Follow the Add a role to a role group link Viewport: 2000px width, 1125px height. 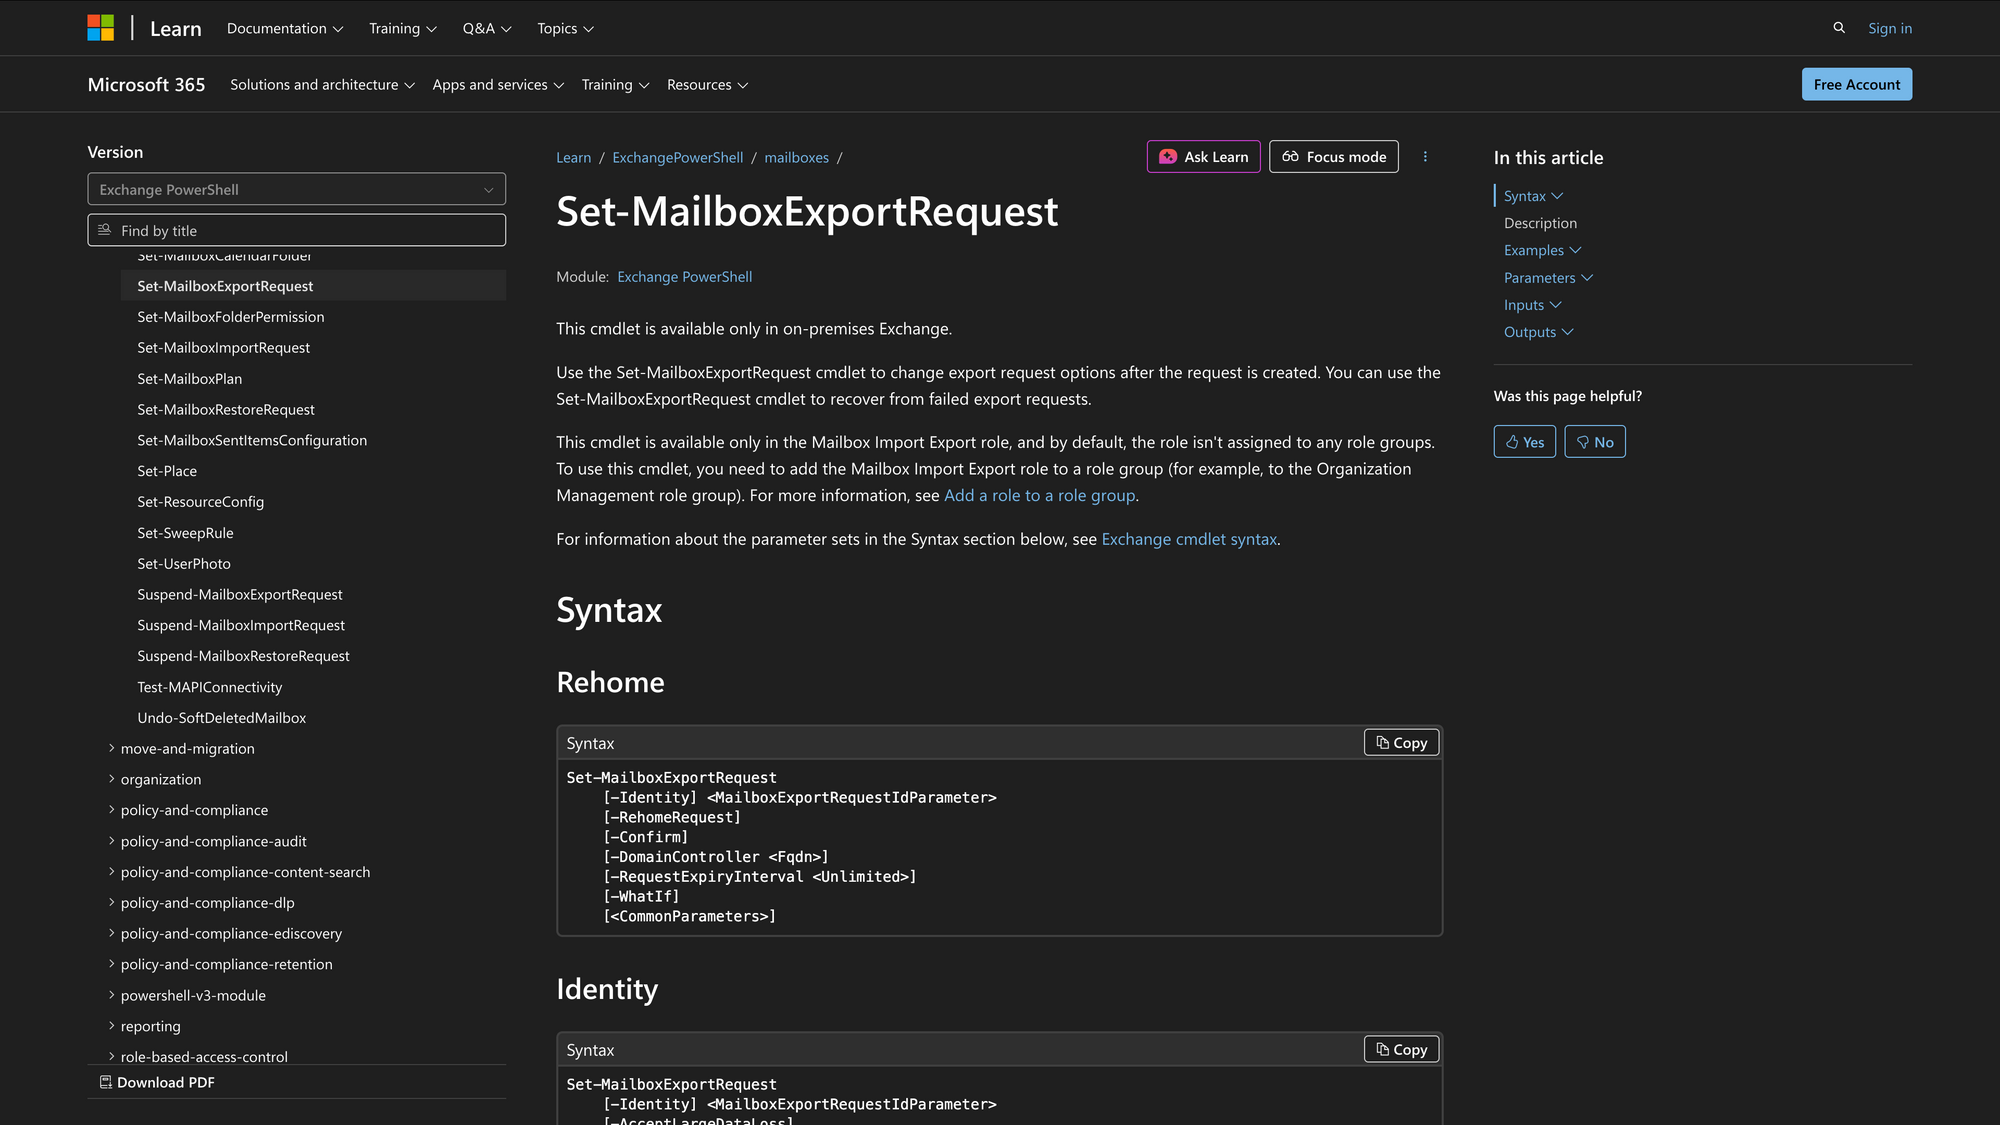coord(1039,495)
